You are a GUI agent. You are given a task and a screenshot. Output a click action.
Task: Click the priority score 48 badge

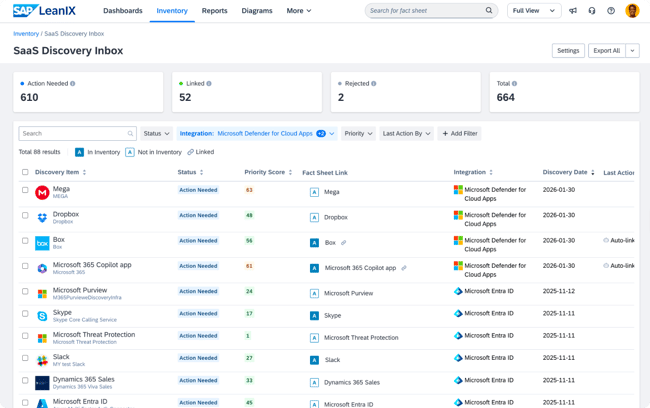click(249, 215)
